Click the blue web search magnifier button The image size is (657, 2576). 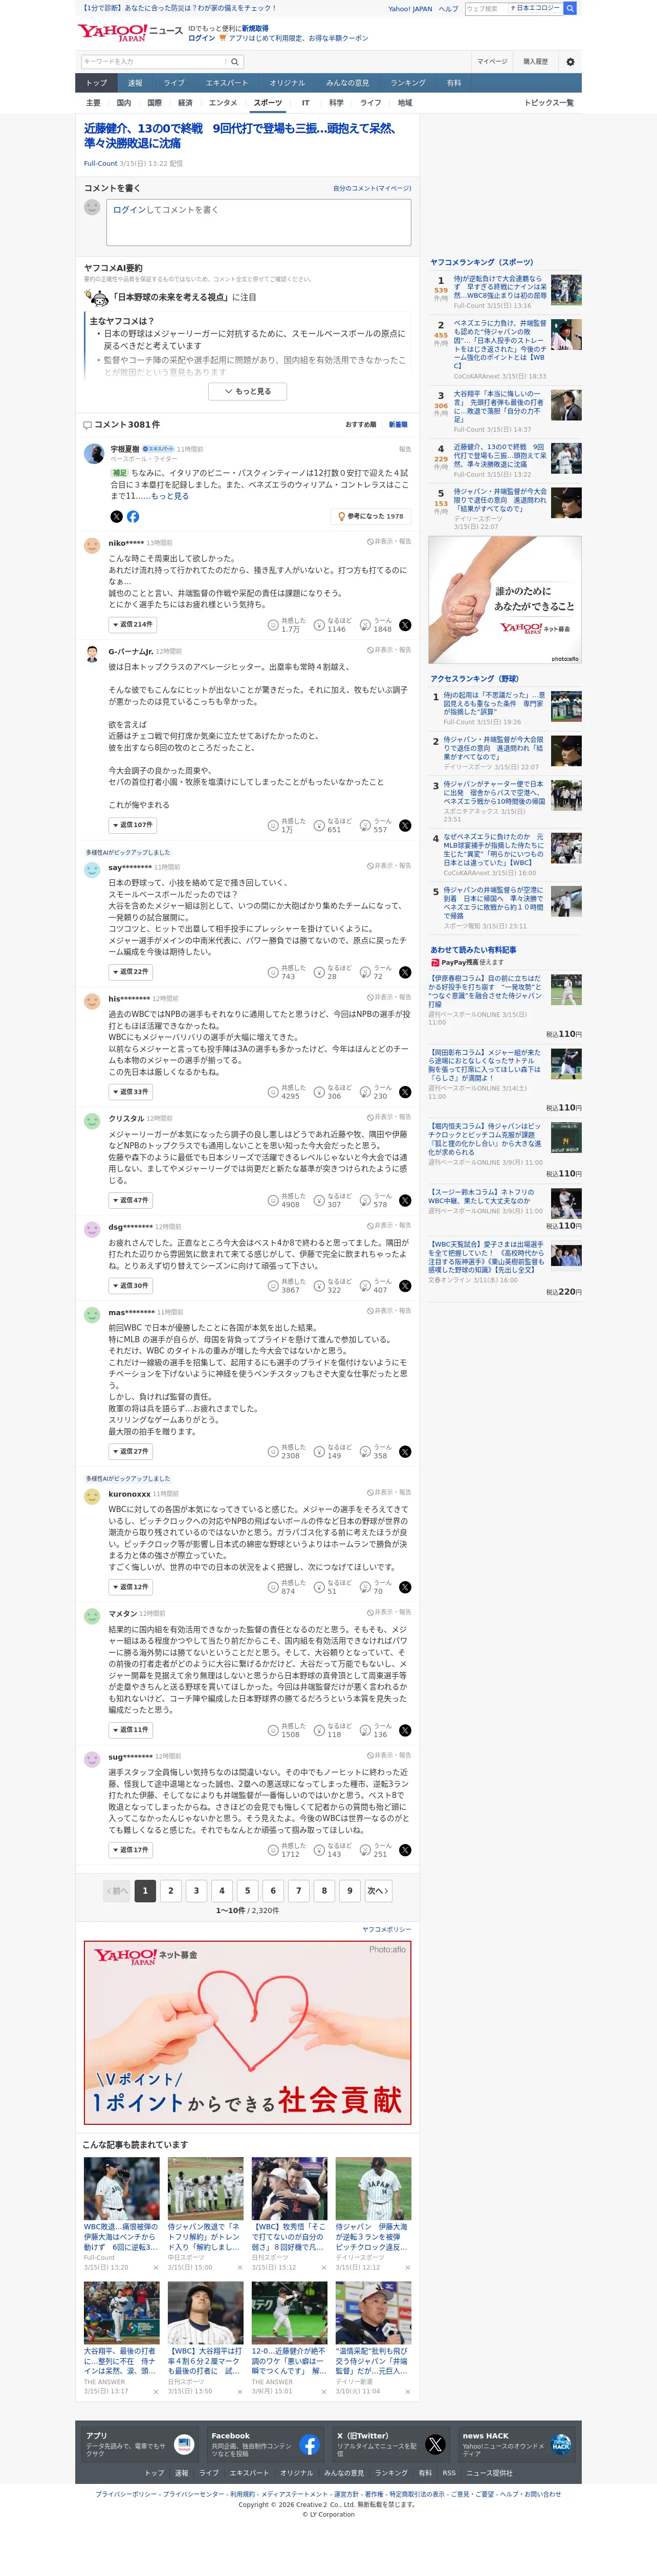pyautogui.click(x=570, y=8)
